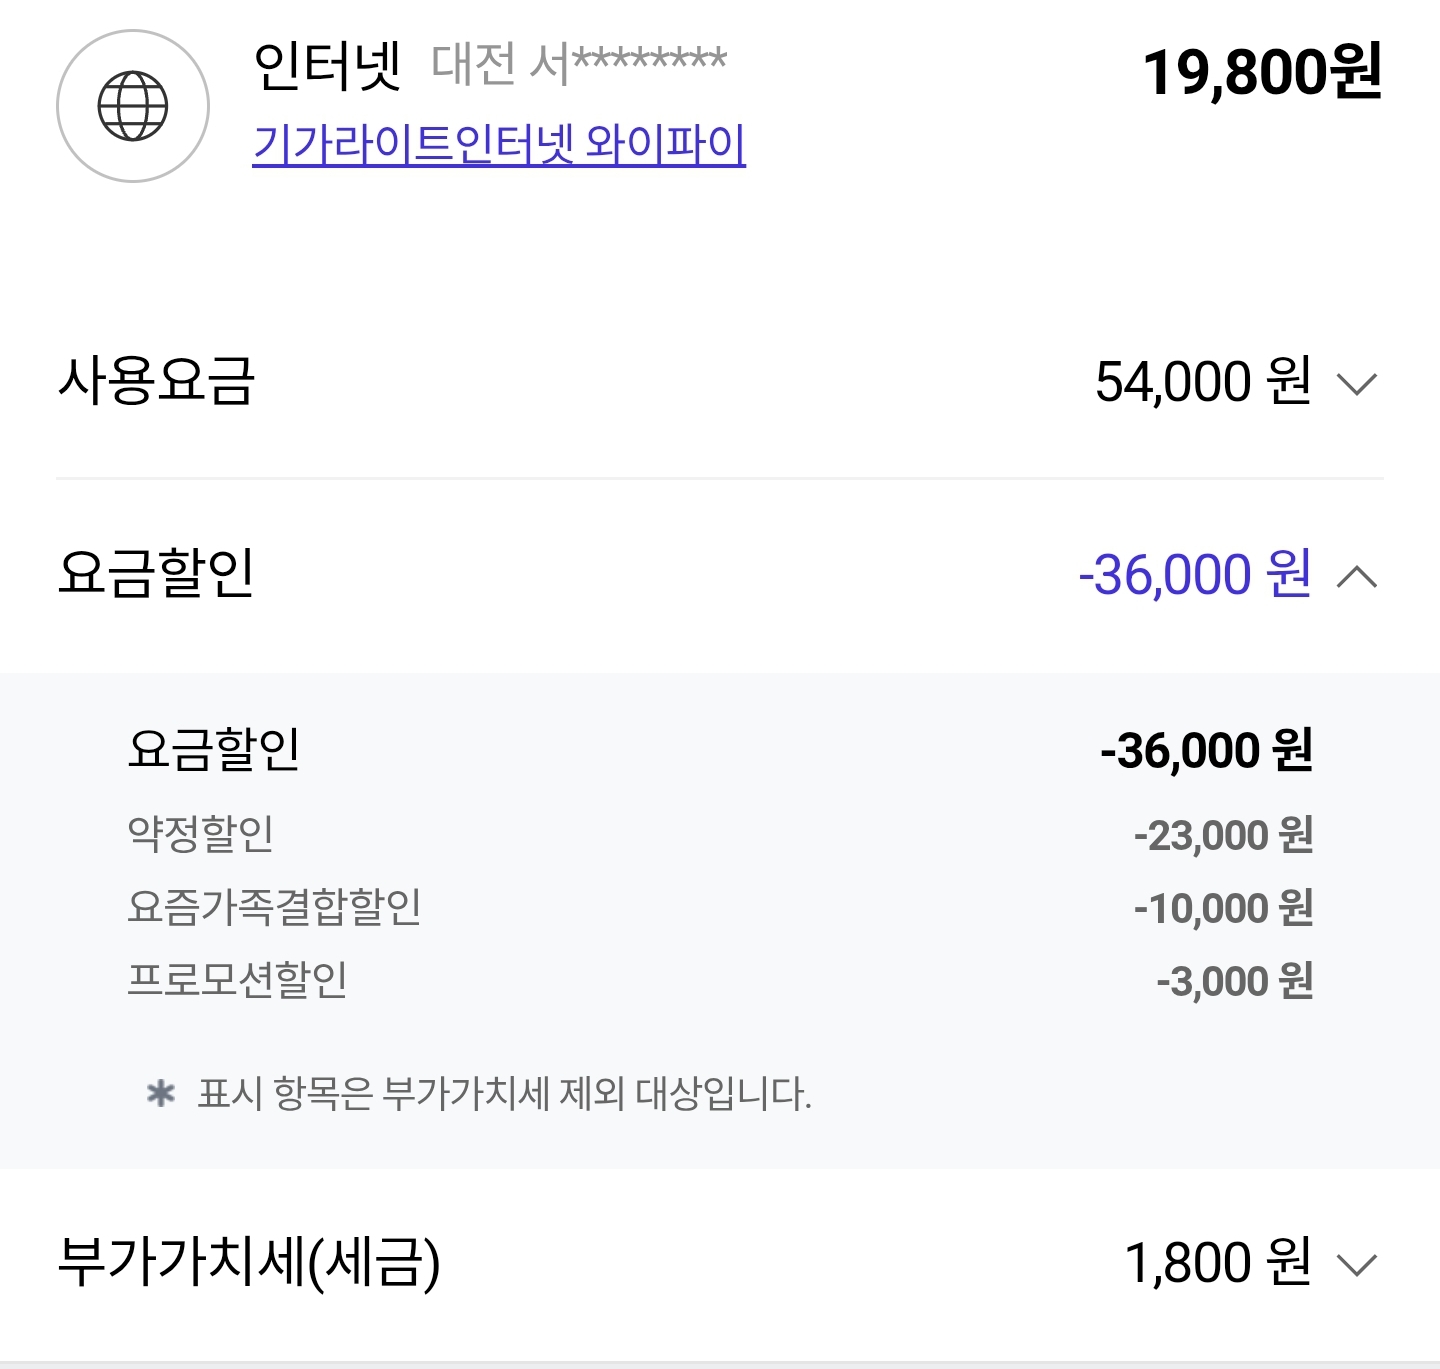Image resolution: width=1440 pixels, height=1369 pixels.
Task: Select the 프로모션할인 discount item
Action: click(237, 980)
